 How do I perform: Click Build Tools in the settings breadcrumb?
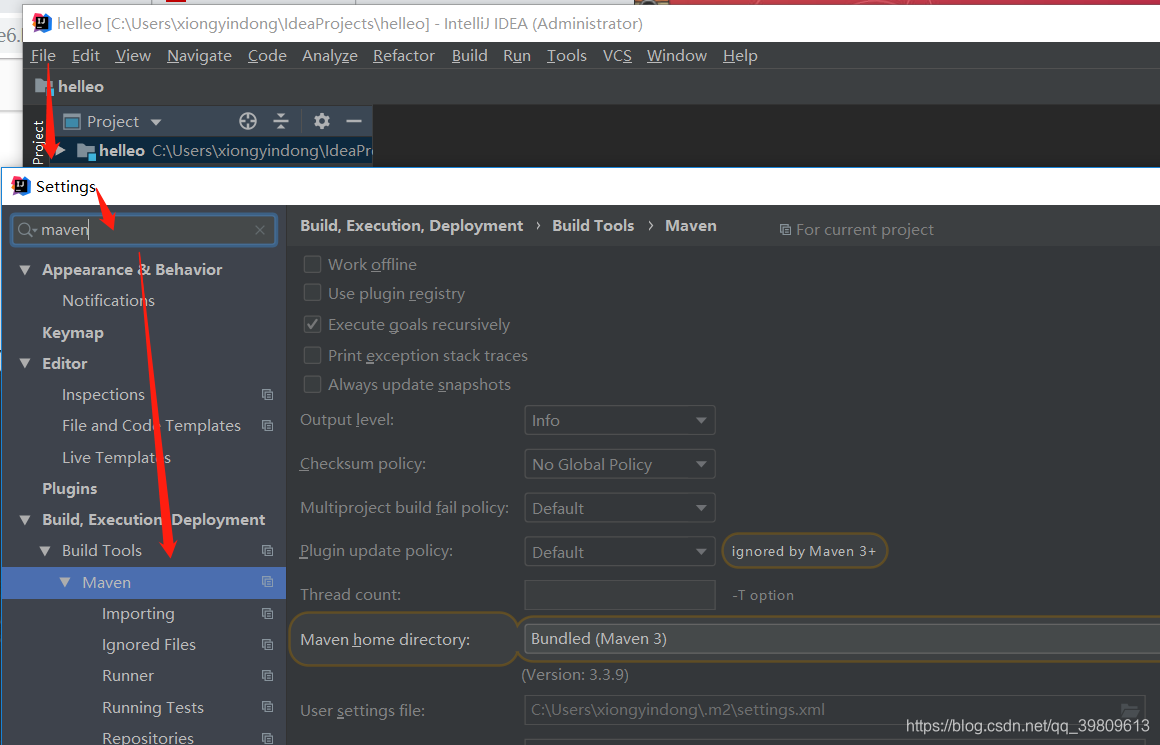point(593,226)
